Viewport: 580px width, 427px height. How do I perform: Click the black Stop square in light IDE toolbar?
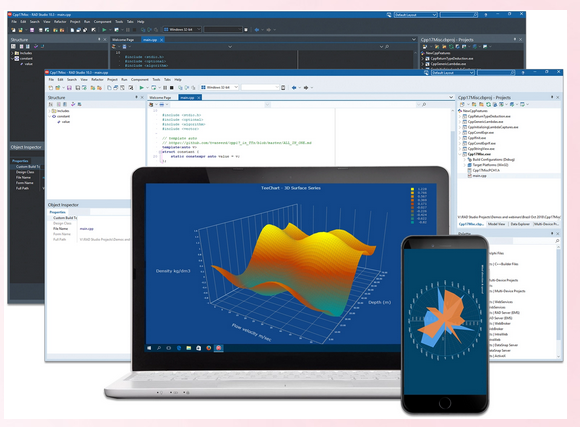tap(172, 88)
